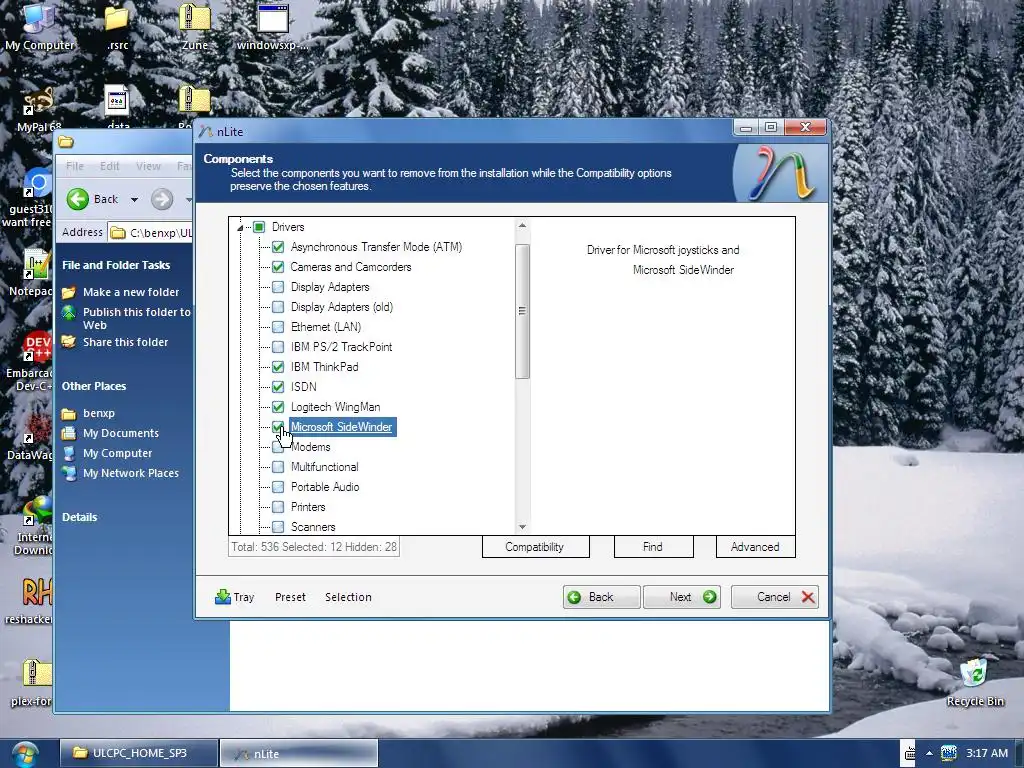The height and width of the screenshot is (768, 1024).
Task: Open nLite Selection menu
Action: (348, 597)
